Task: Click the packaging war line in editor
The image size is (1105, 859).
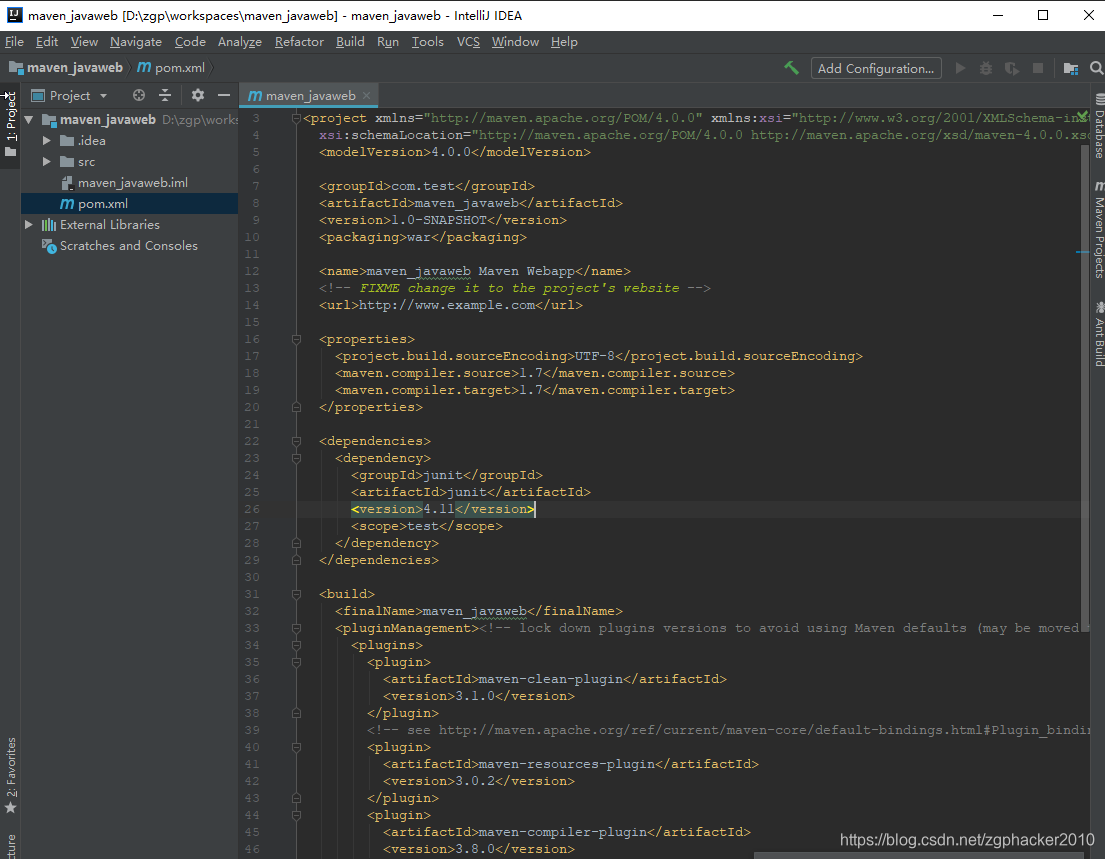Action: point(423,237)
